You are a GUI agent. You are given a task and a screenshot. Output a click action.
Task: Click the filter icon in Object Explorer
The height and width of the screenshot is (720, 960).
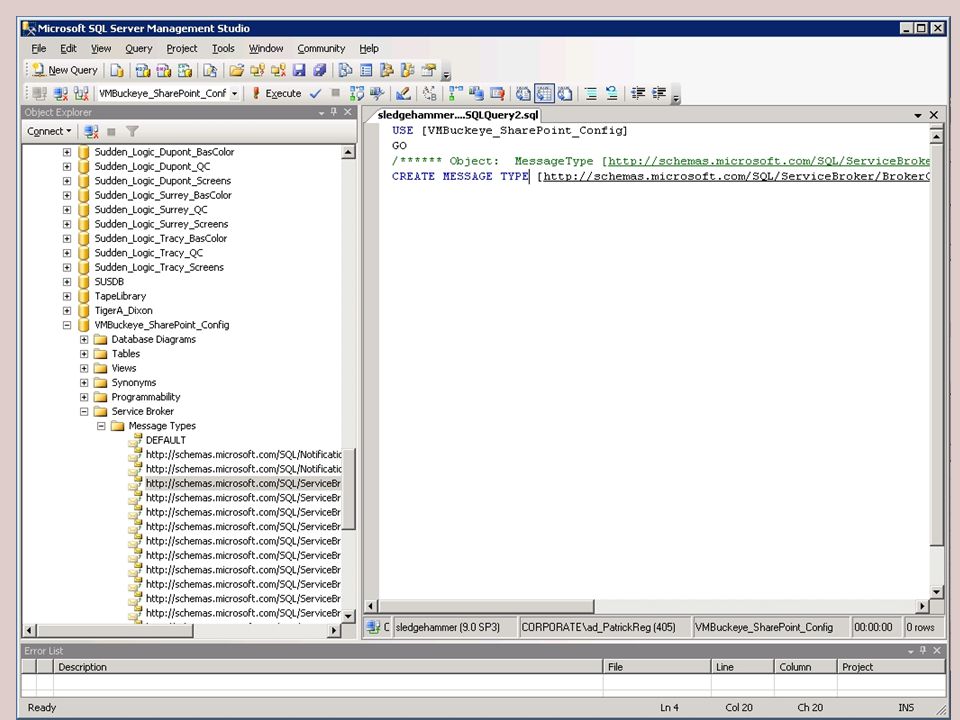[132, 131]
